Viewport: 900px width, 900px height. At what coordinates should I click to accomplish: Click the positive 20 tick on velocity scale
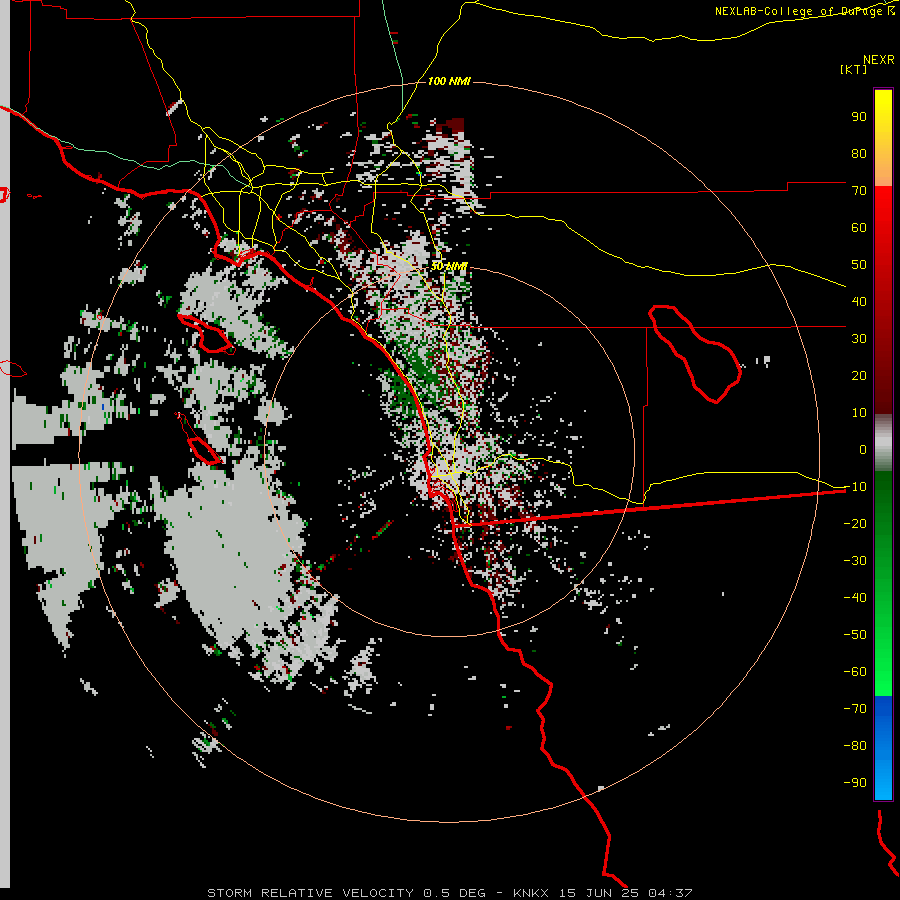coord(859,375)
